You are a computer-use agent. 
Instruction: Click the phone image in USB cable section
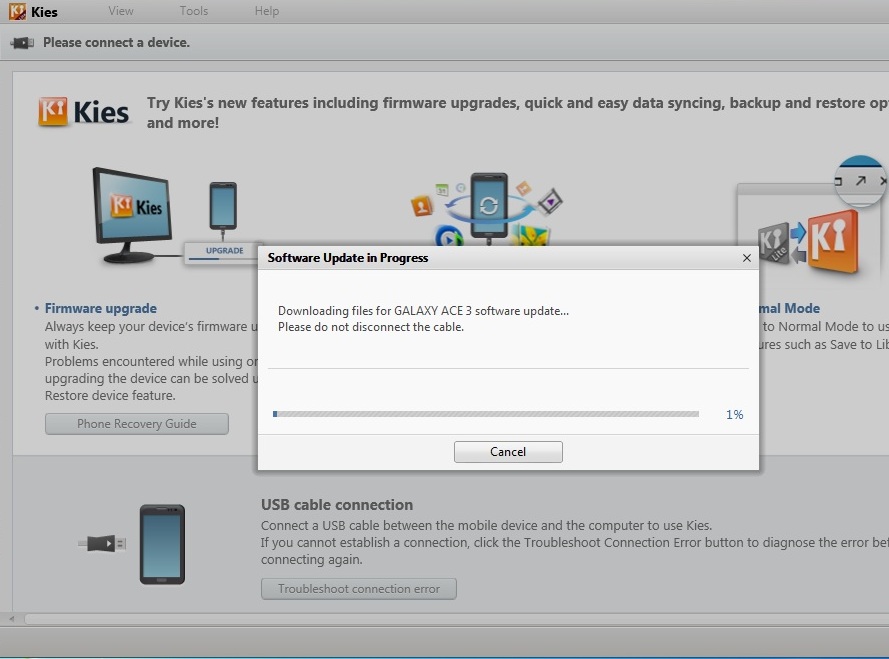(162, 544)
